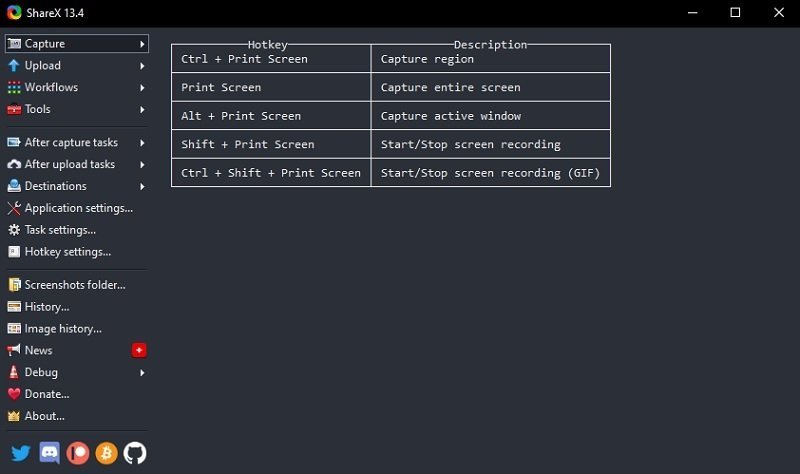
Task: Click the Screenshots folder icon
Action: (14, 285)
